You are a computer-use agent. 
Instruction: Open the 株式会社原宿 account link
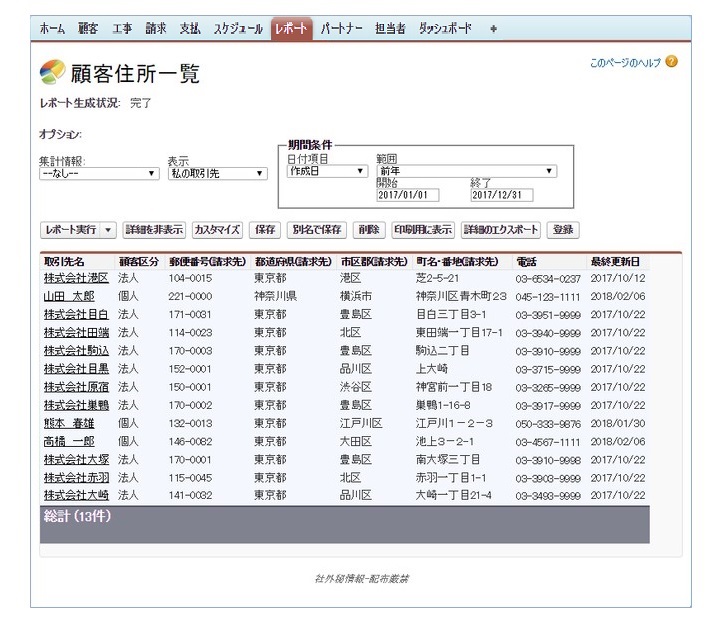[x=76, y=387]
